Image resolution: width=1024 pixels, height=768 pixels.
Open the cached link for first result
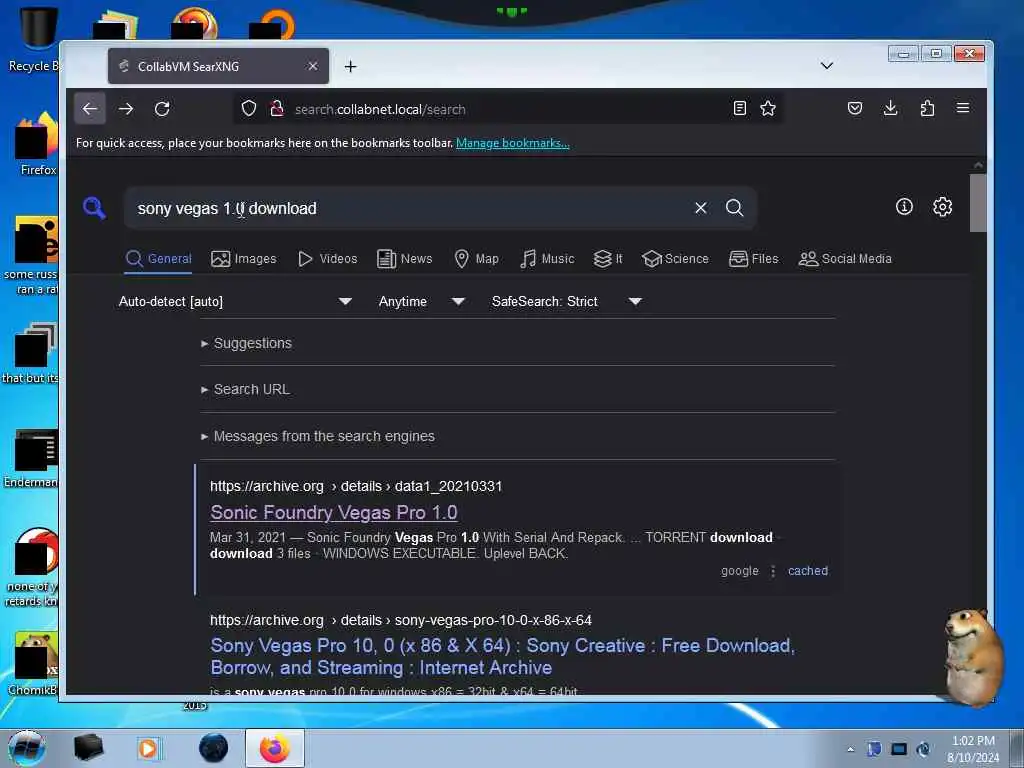click(808, 571)
